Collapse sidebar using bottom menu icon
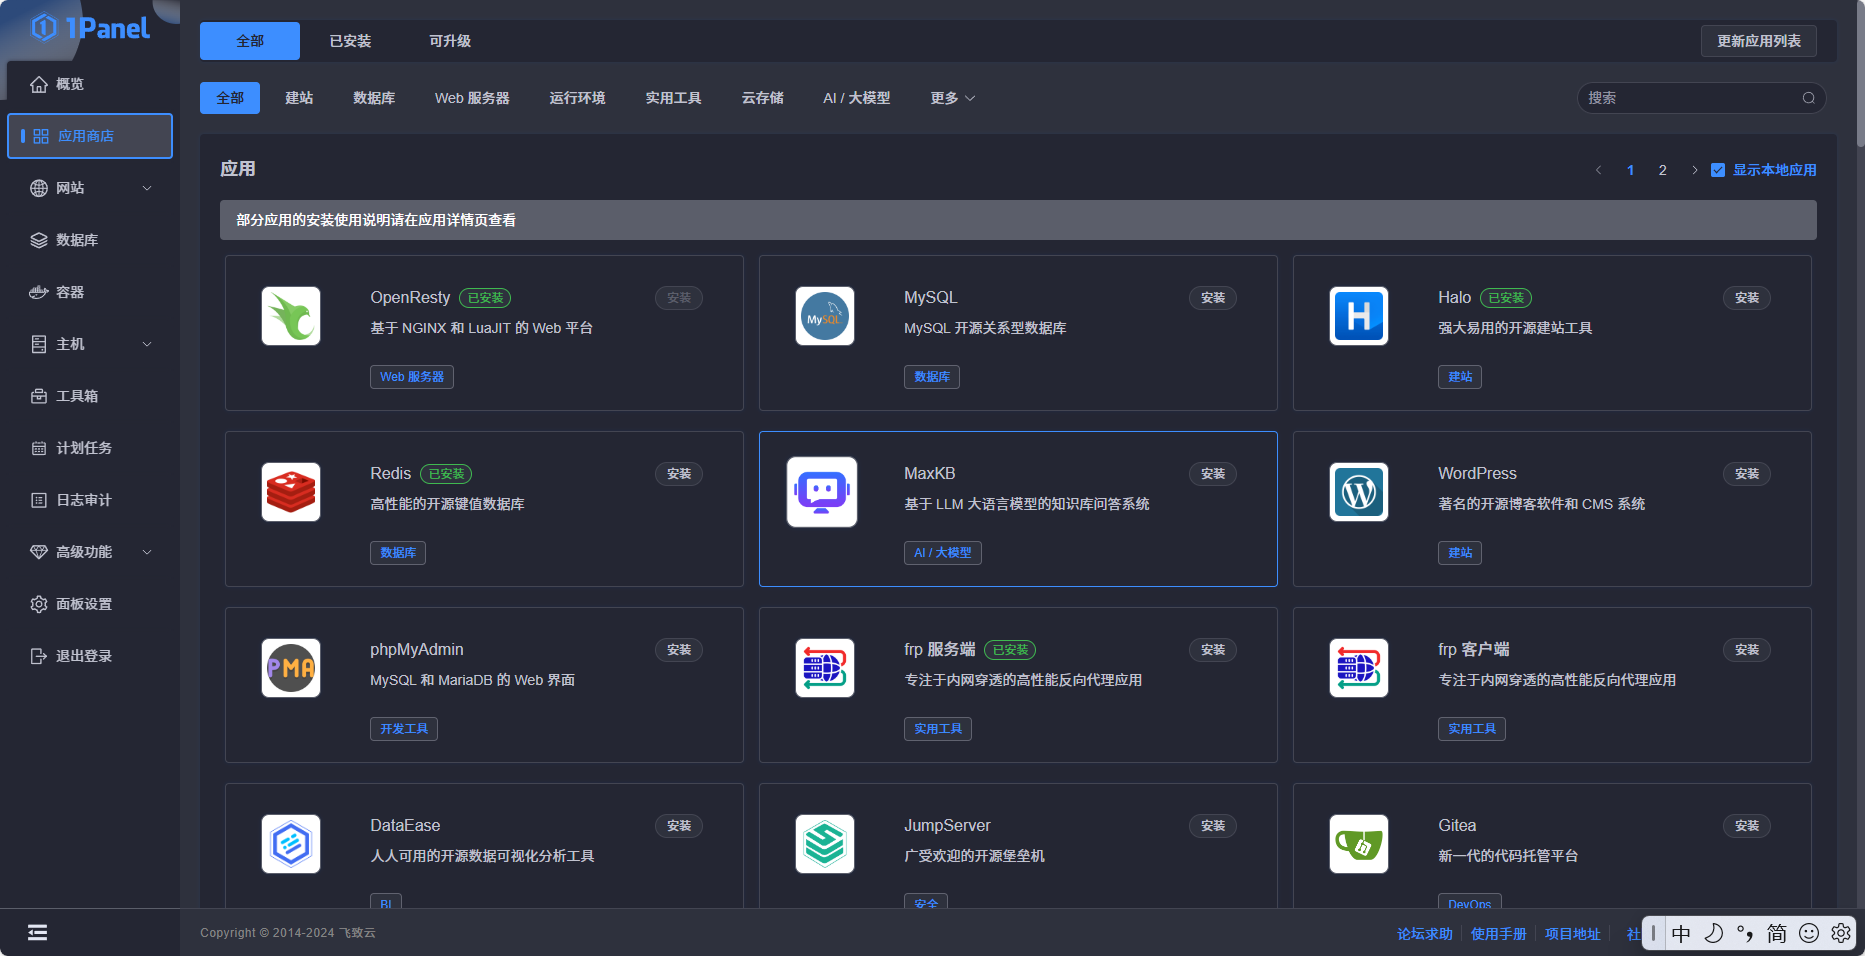 37,933
